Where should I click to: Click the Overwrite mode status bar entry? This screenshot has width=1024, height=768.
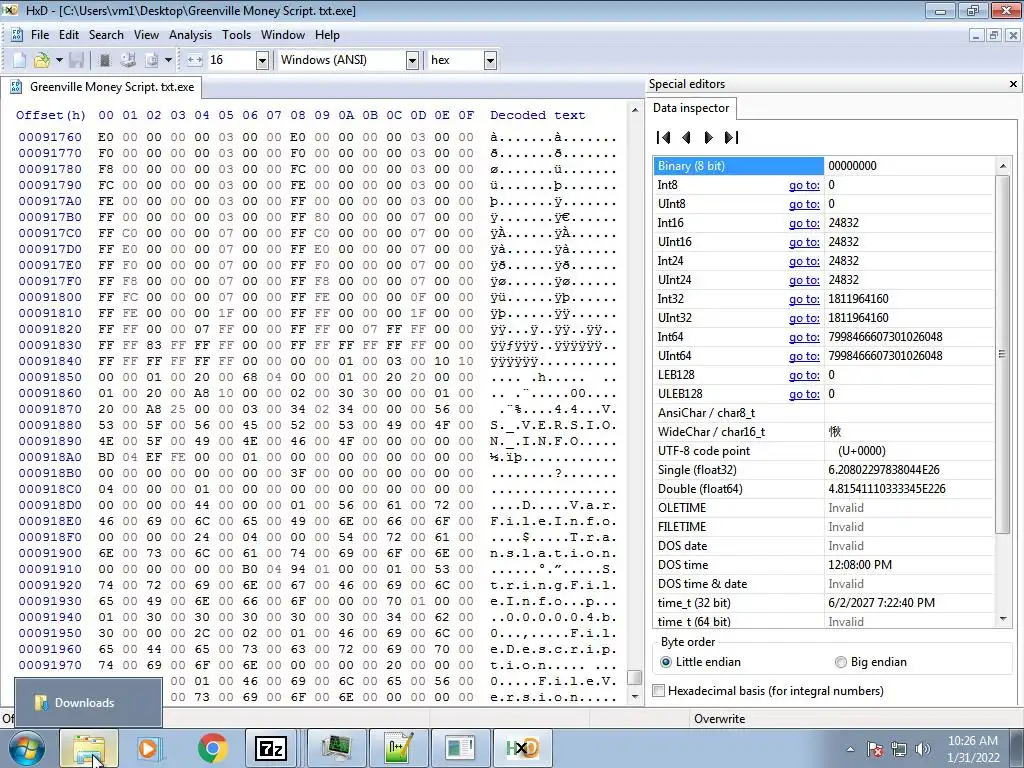coord(719,718)
